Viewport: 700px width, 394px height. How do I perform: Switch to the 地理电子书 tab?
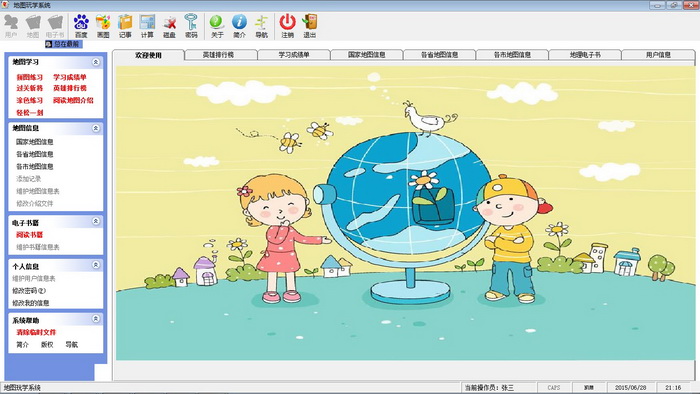tap(585, 55)
